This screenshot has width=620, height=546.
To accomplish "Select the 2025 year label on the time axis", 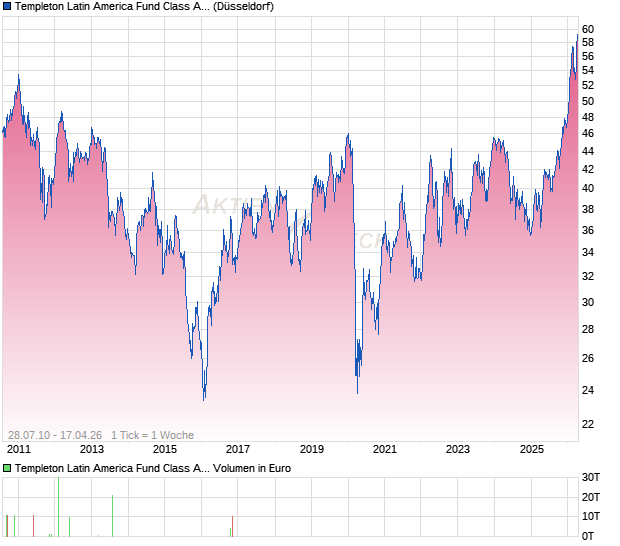I will [530, 450].
